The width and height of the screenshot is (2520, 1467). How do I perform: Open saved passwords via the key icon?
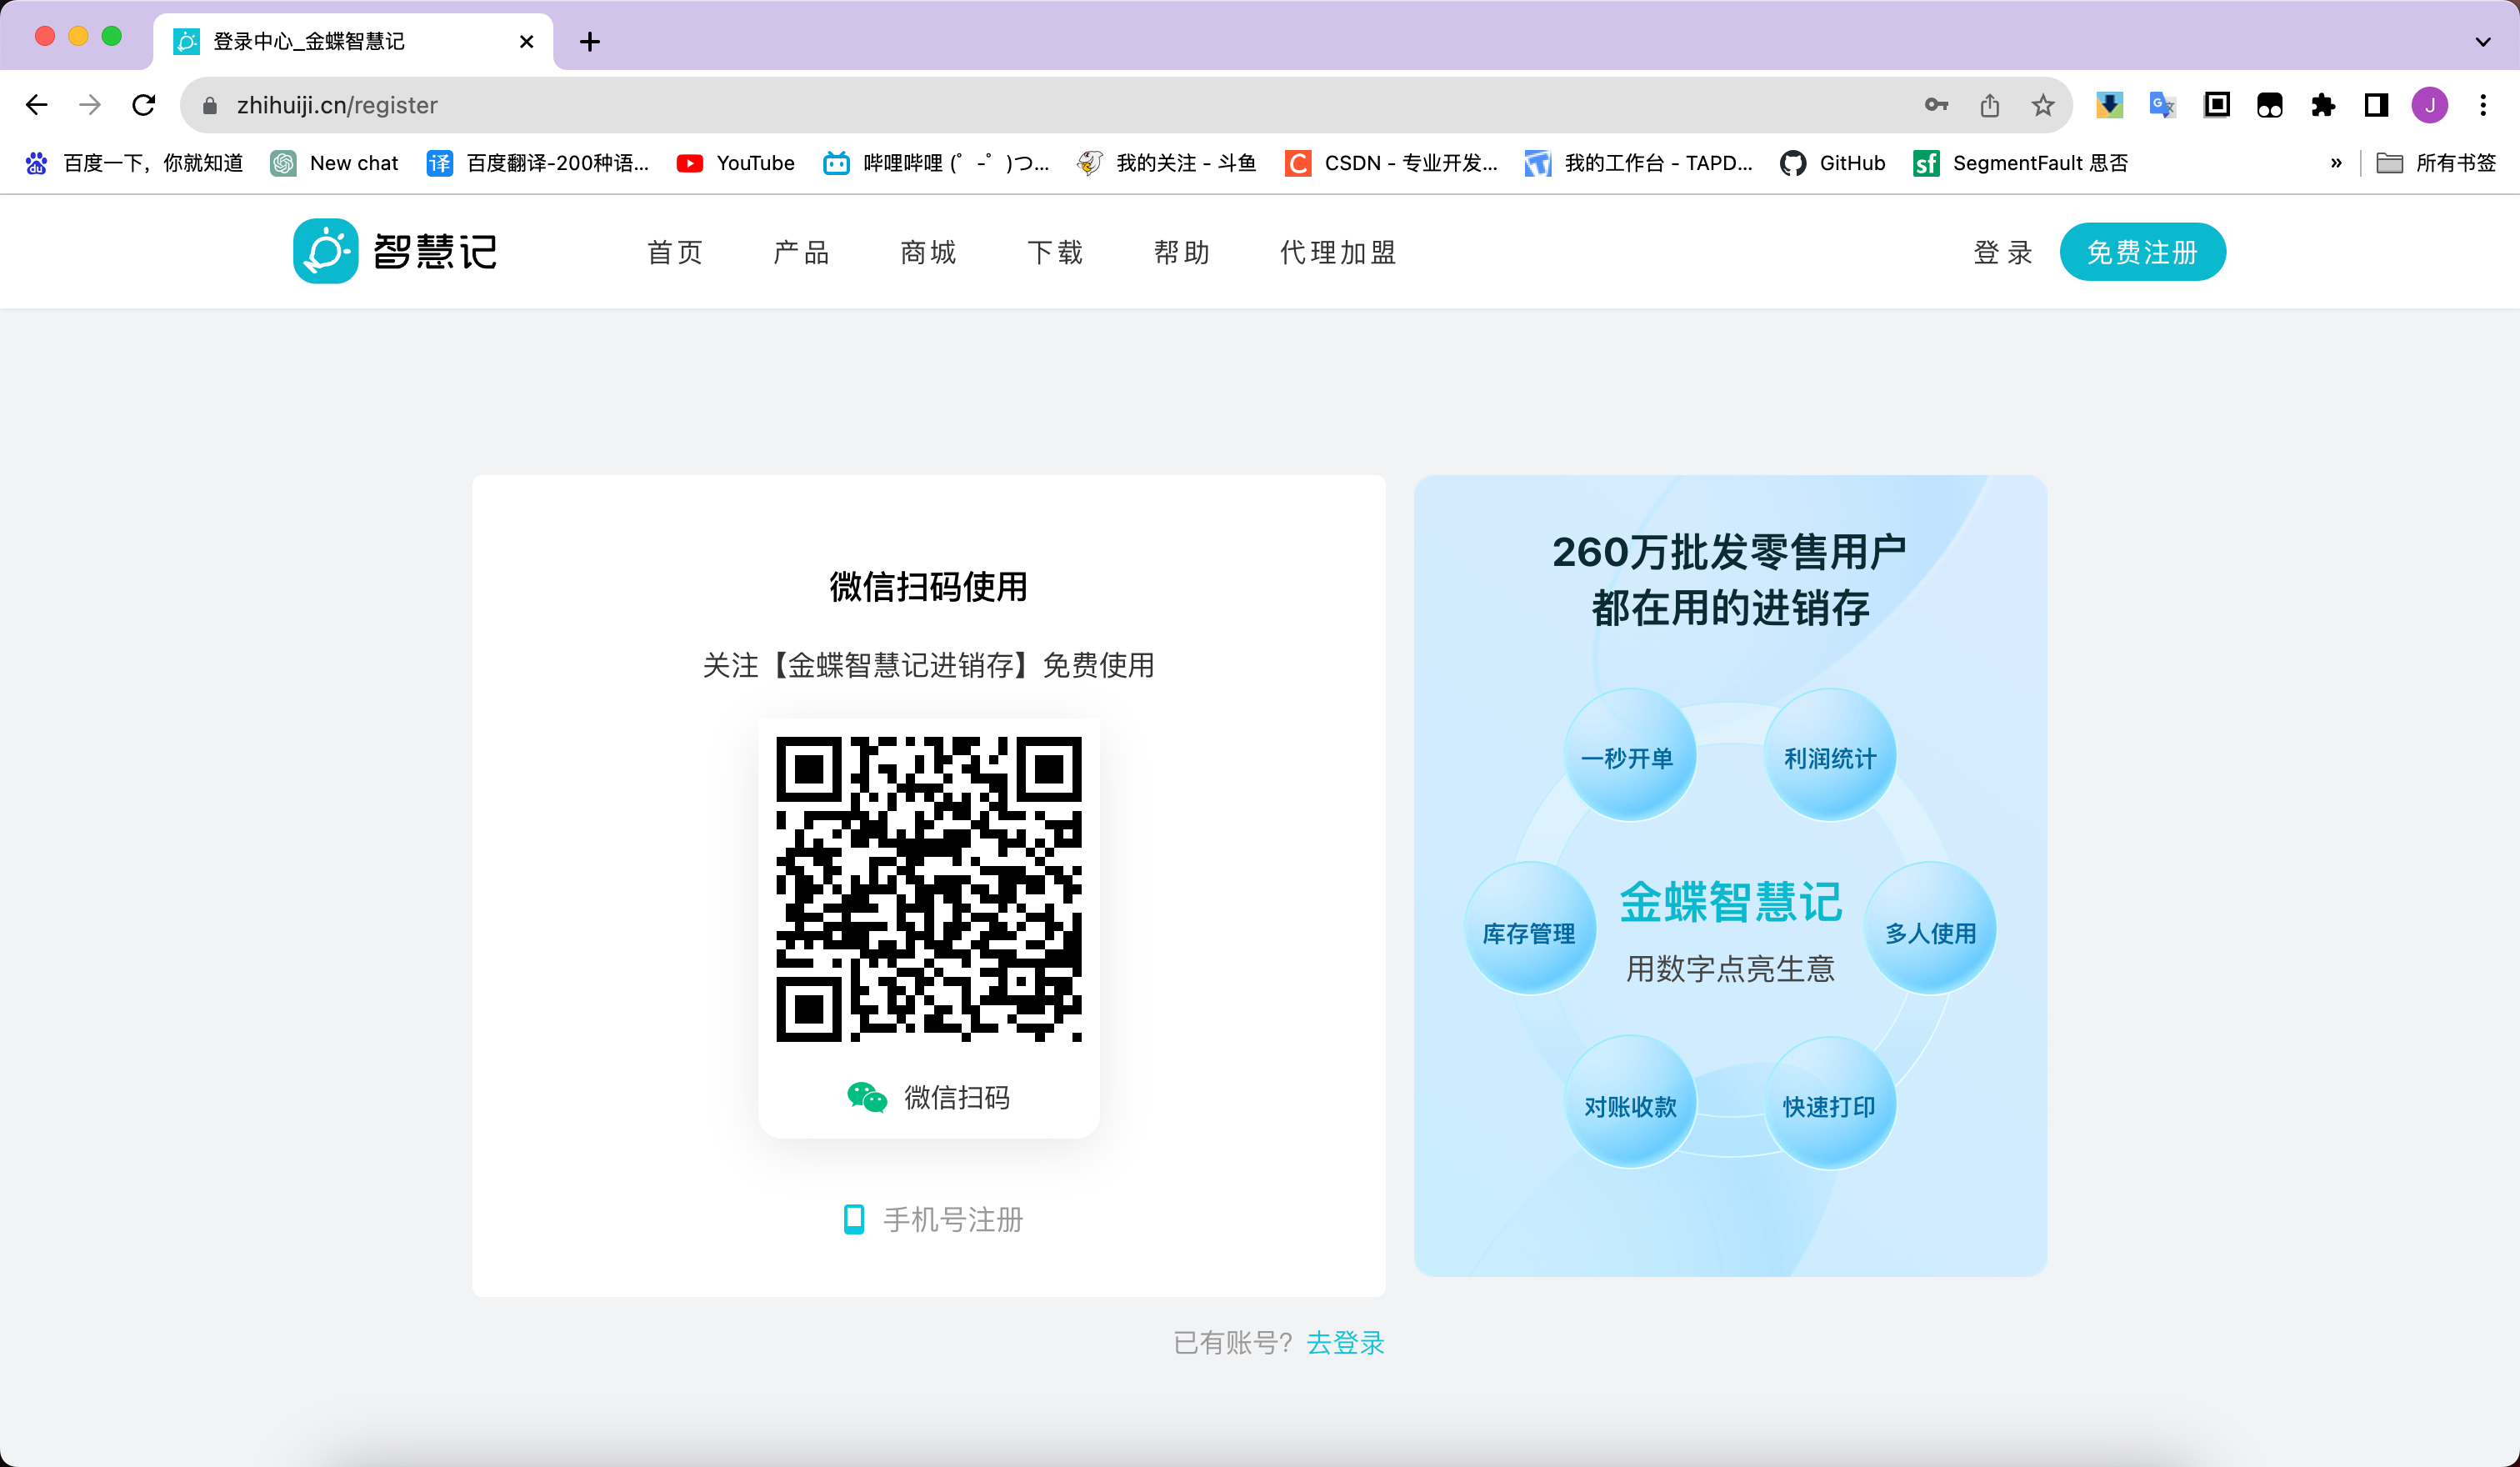pyautogui.click(x=1936, y=105)
